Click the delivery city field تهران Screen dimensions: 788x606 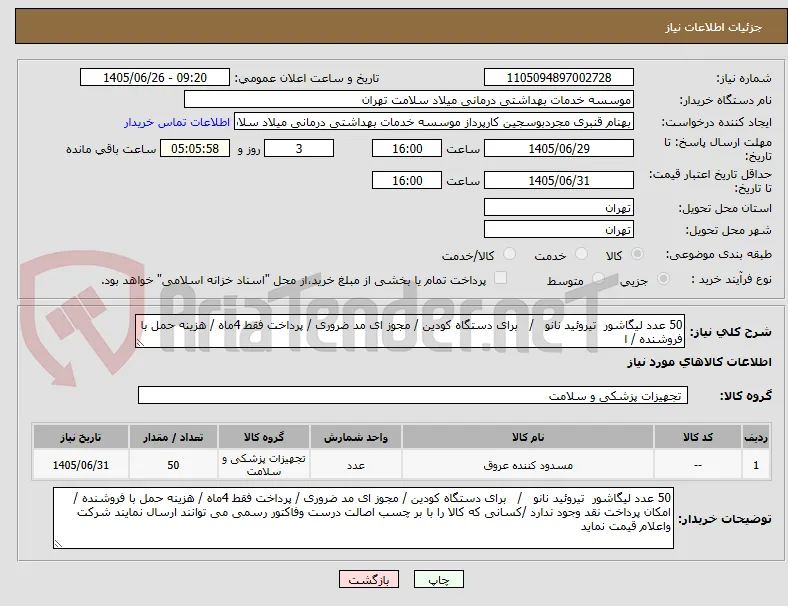(x=559, y=230)
